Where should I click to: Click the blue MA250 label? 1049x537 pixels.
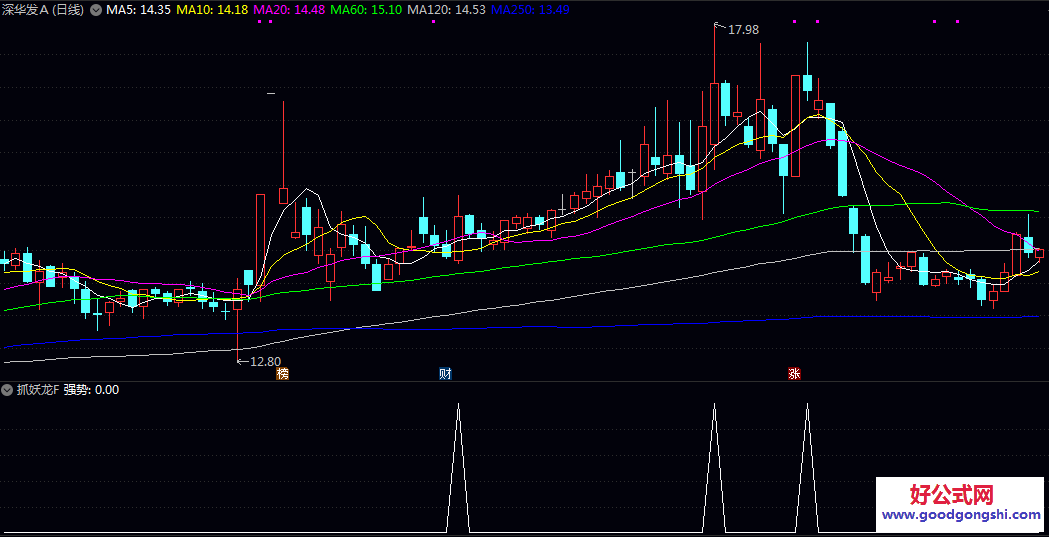point(530,10)
